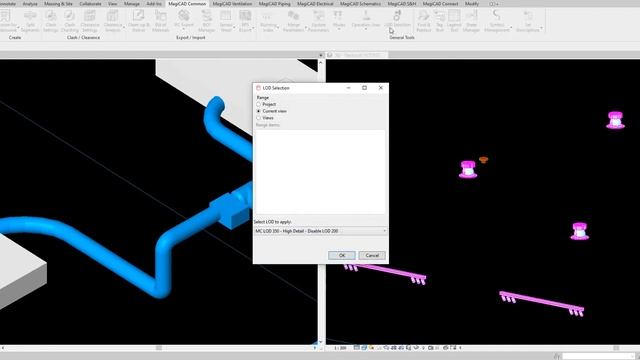Open the Analyze ribbon tab

(x=30, y=4)
